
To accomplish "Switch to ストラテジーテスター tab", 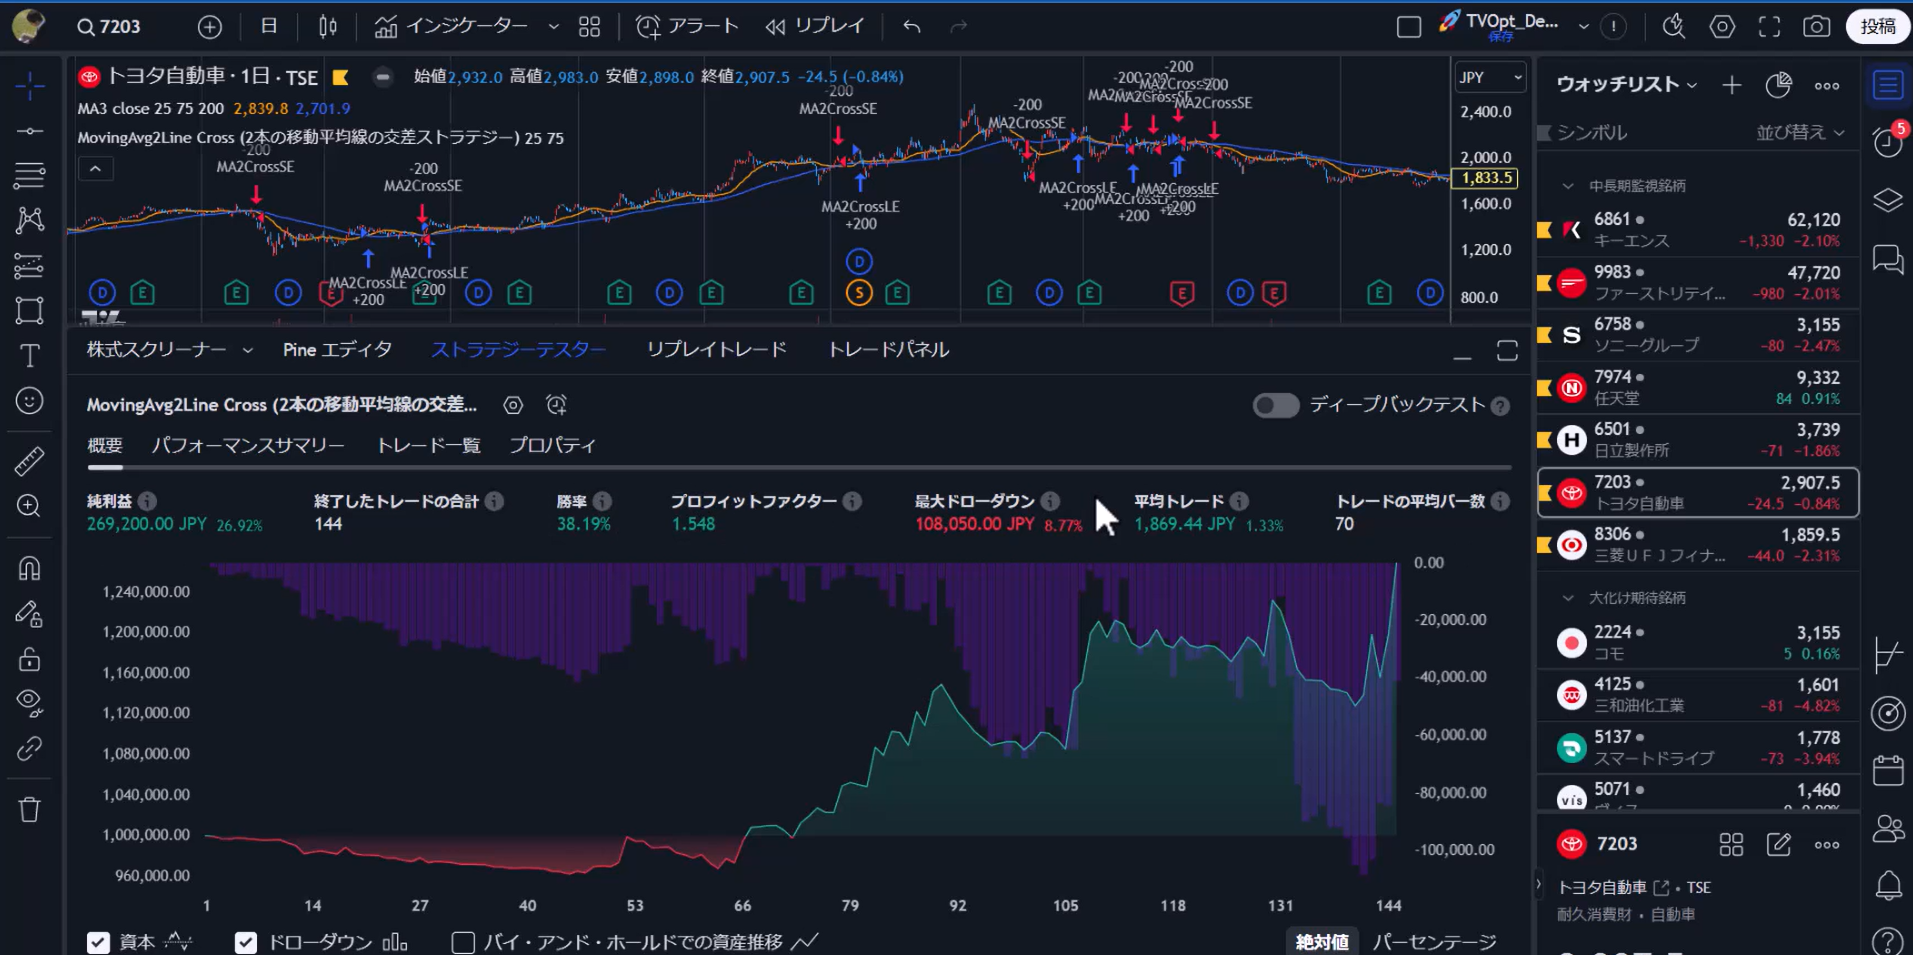I will coord(518,350).
